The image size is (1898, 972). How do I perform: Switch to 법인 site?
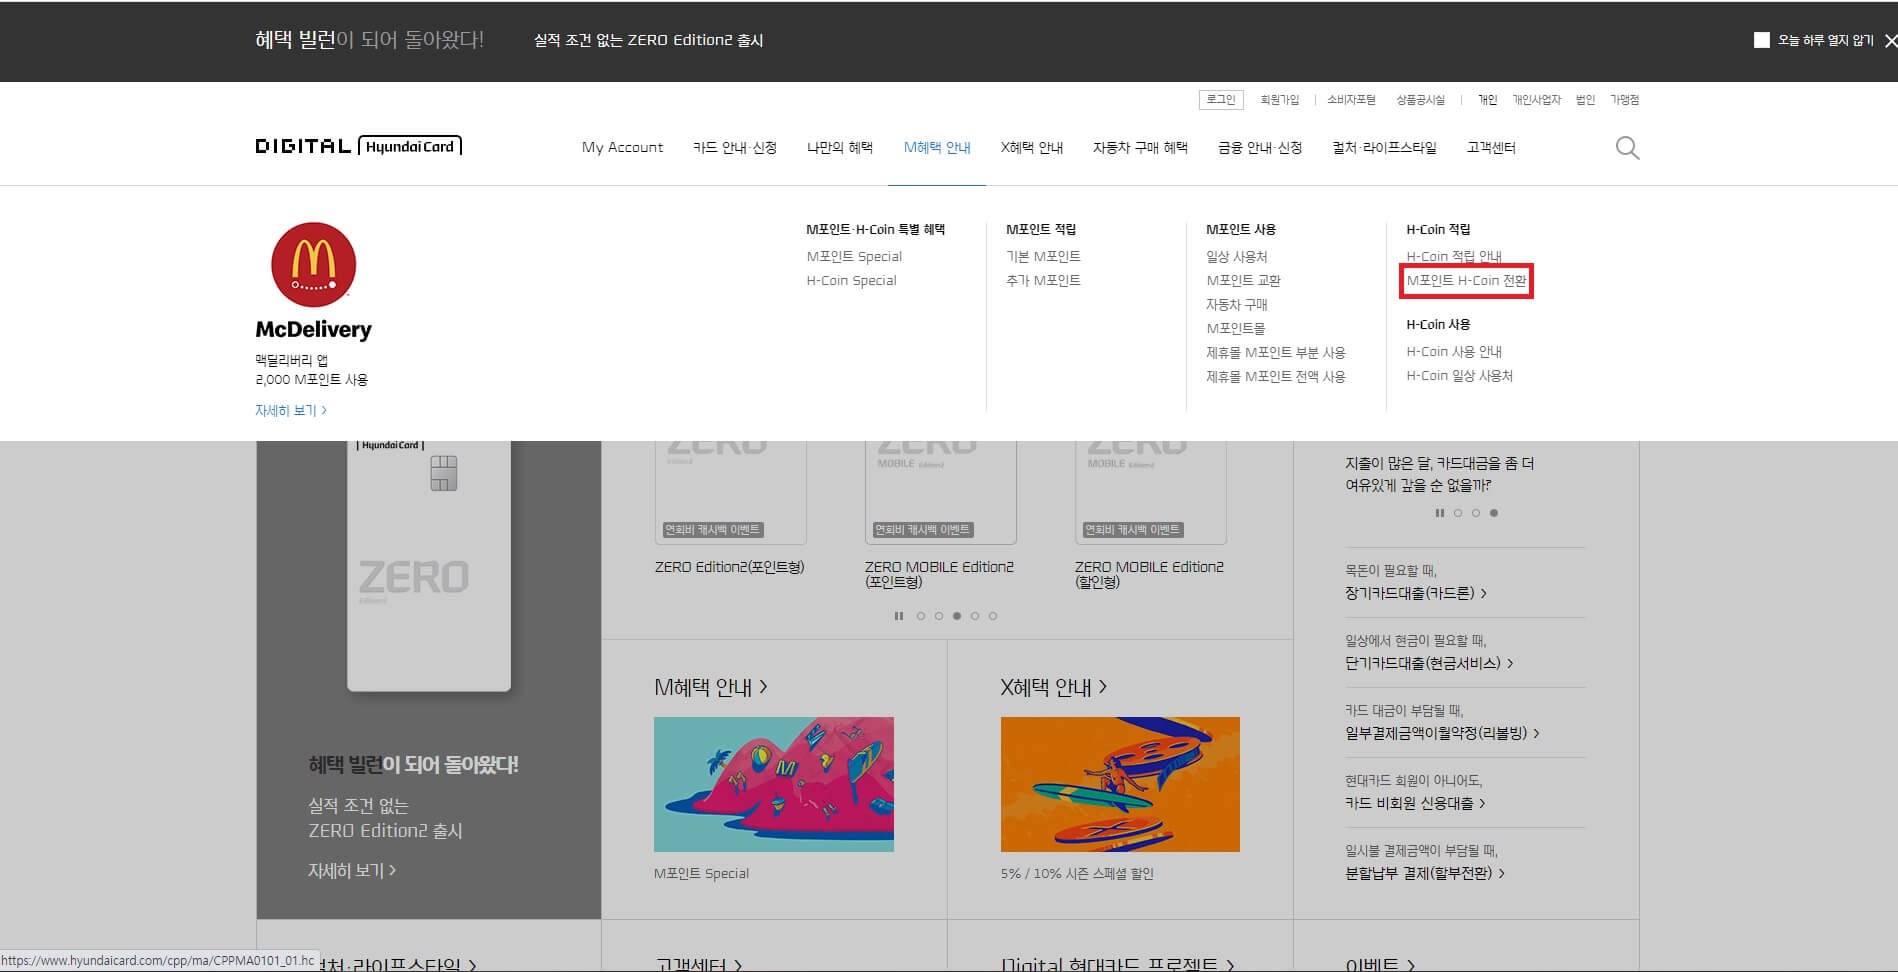(1585, 100)
